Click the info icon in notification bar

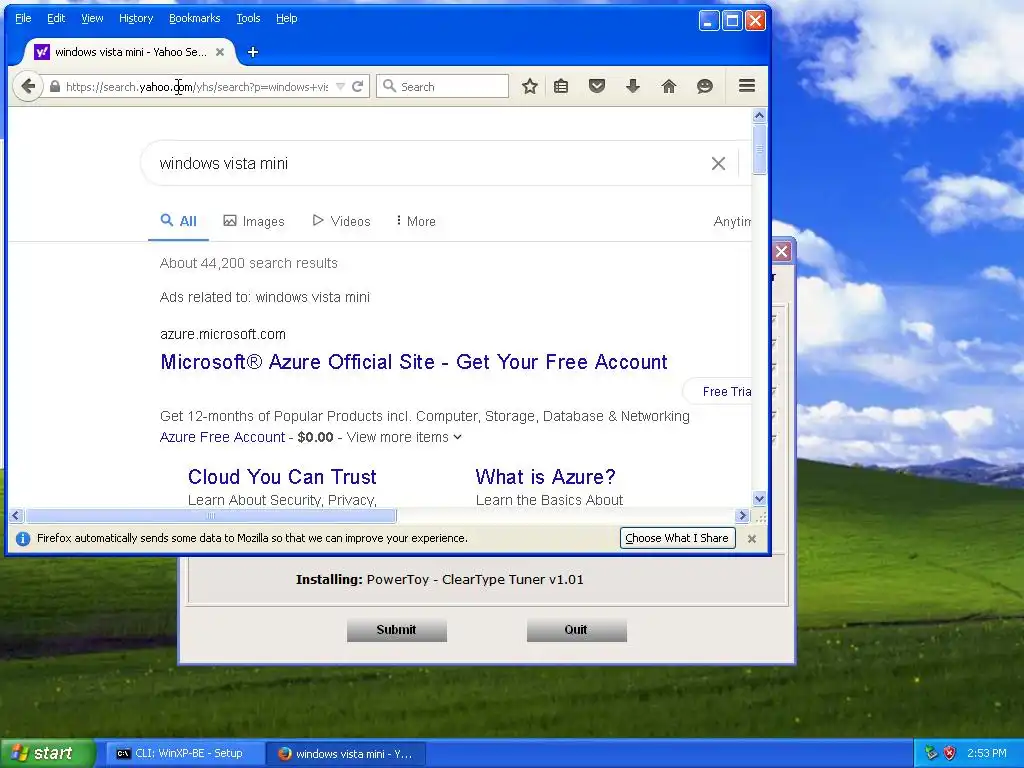click(x=23, y=539)
